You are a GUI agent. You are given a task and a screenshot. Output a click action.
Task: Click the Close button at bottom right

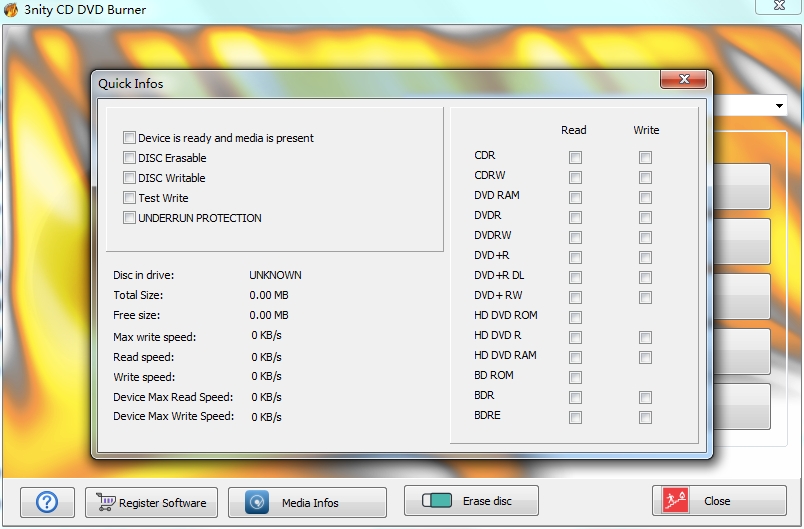tap(719, 500)
